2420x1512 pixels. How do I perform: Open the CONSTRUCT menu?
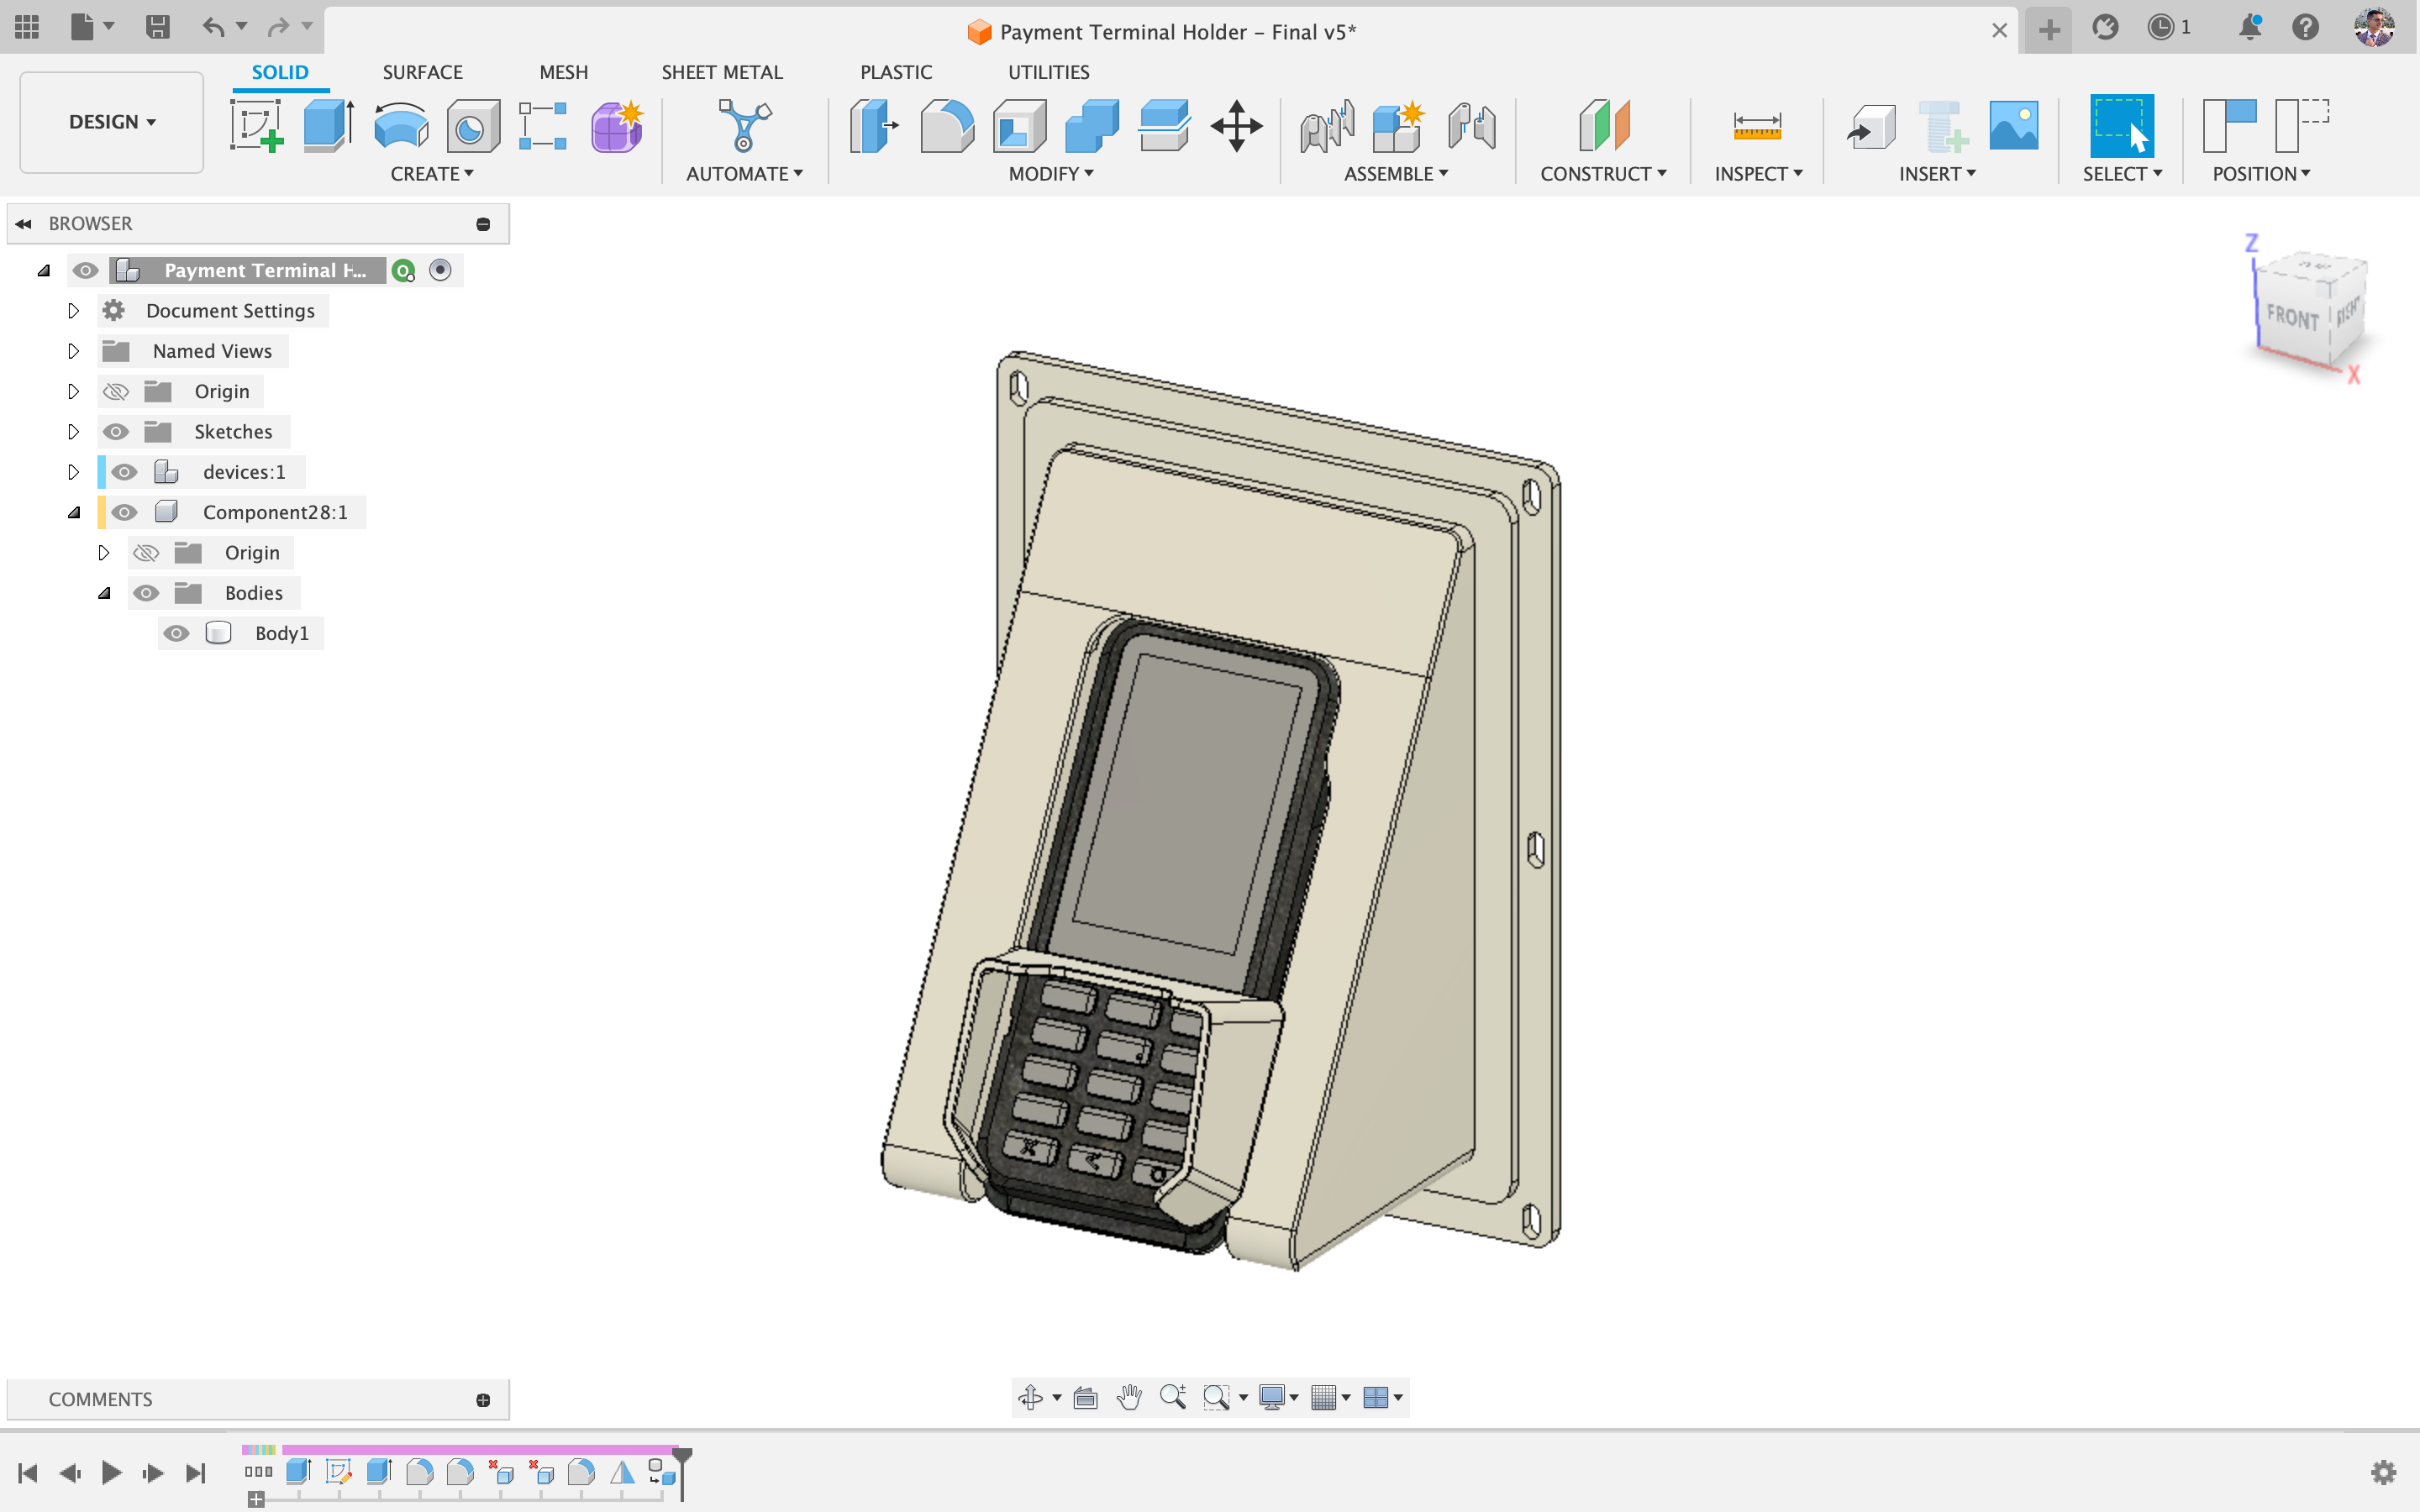point(1602,174)
